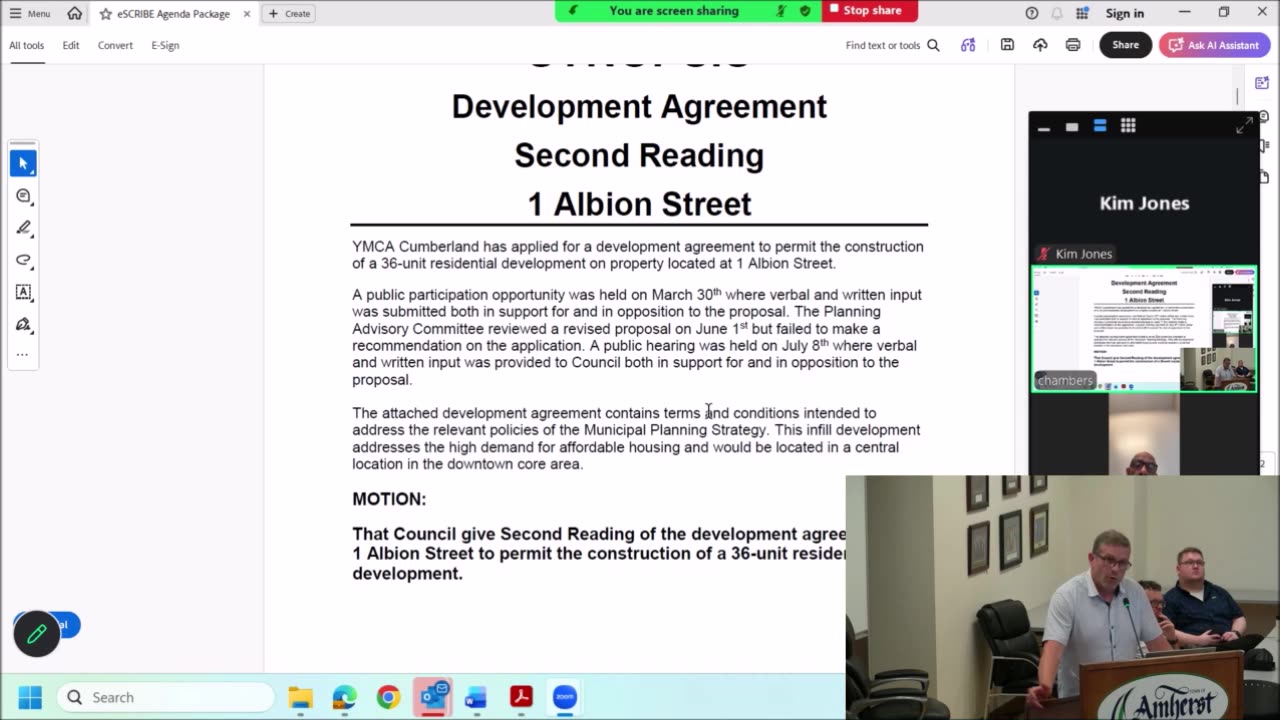Viewport: 1280px width, 720px height.
Task: Select the freehand draw loop tool
Action: tap(23, 260)
